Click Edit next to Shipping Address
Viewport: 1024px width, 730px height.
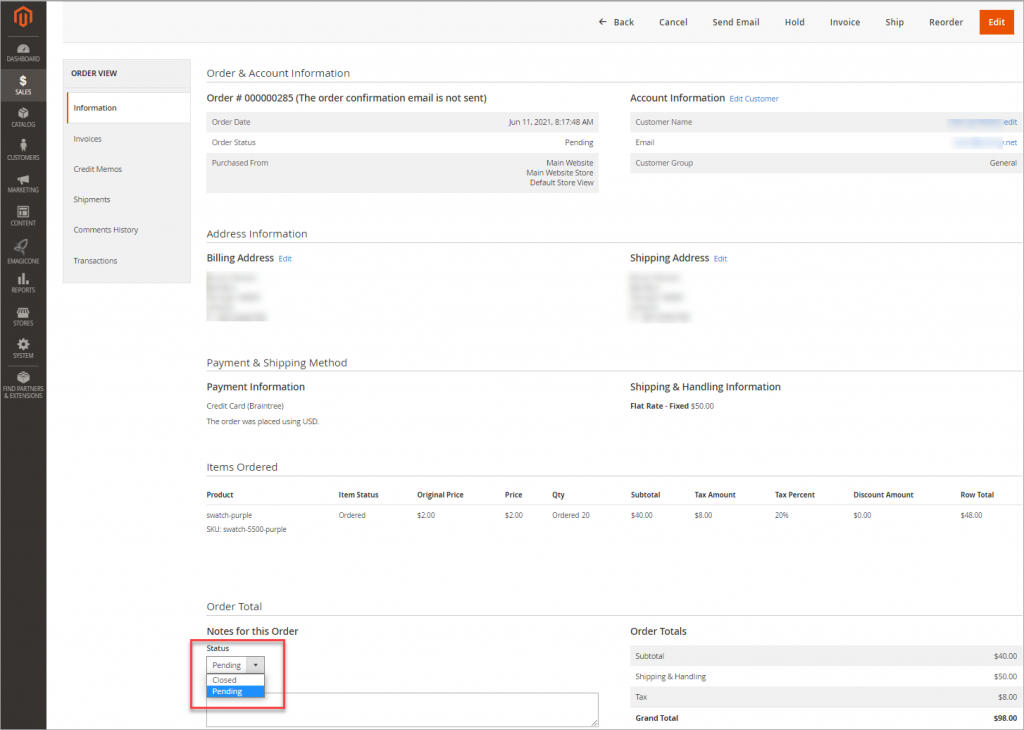pos(719,258)
